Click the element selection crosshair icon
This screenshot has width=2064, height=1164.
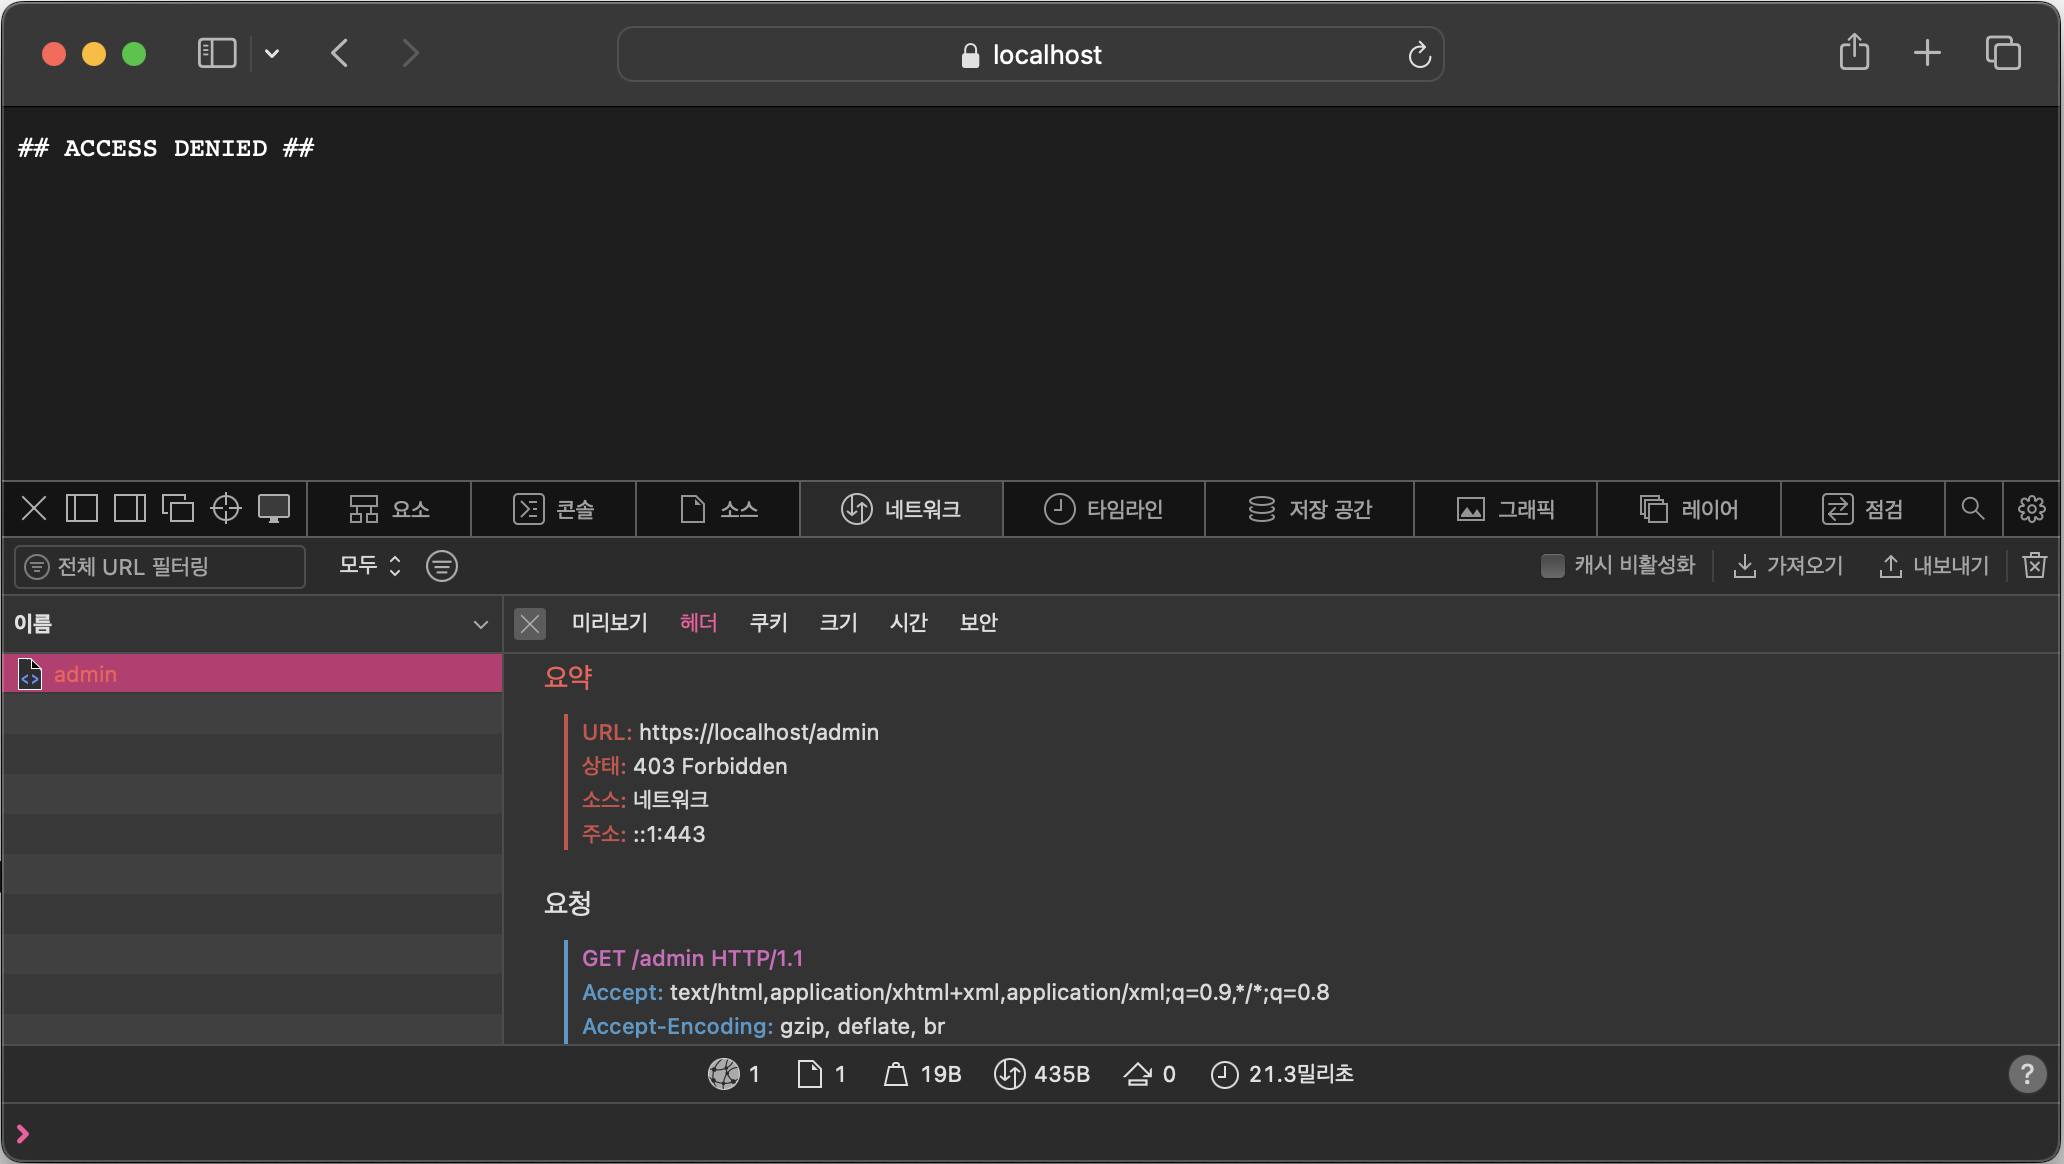click(x=226, y=509)
